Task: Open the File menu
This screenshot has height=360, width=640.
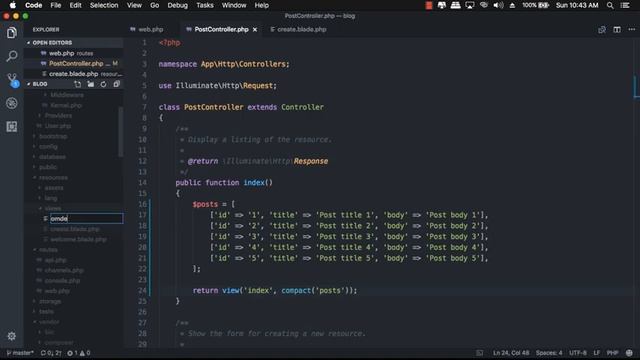Action: 56,5
